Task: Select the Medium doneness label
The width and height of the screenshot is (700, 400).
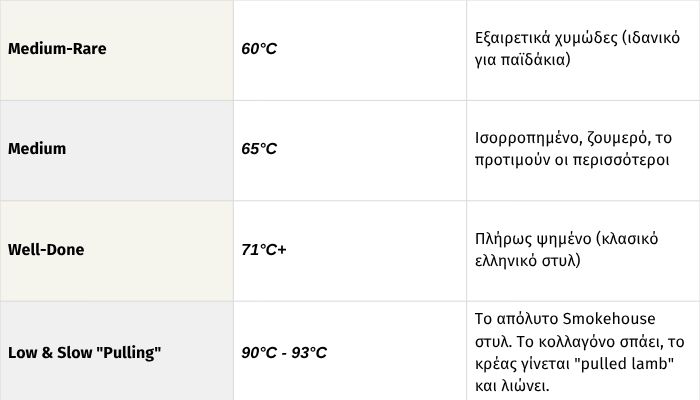Action: [x=37, y=149]
